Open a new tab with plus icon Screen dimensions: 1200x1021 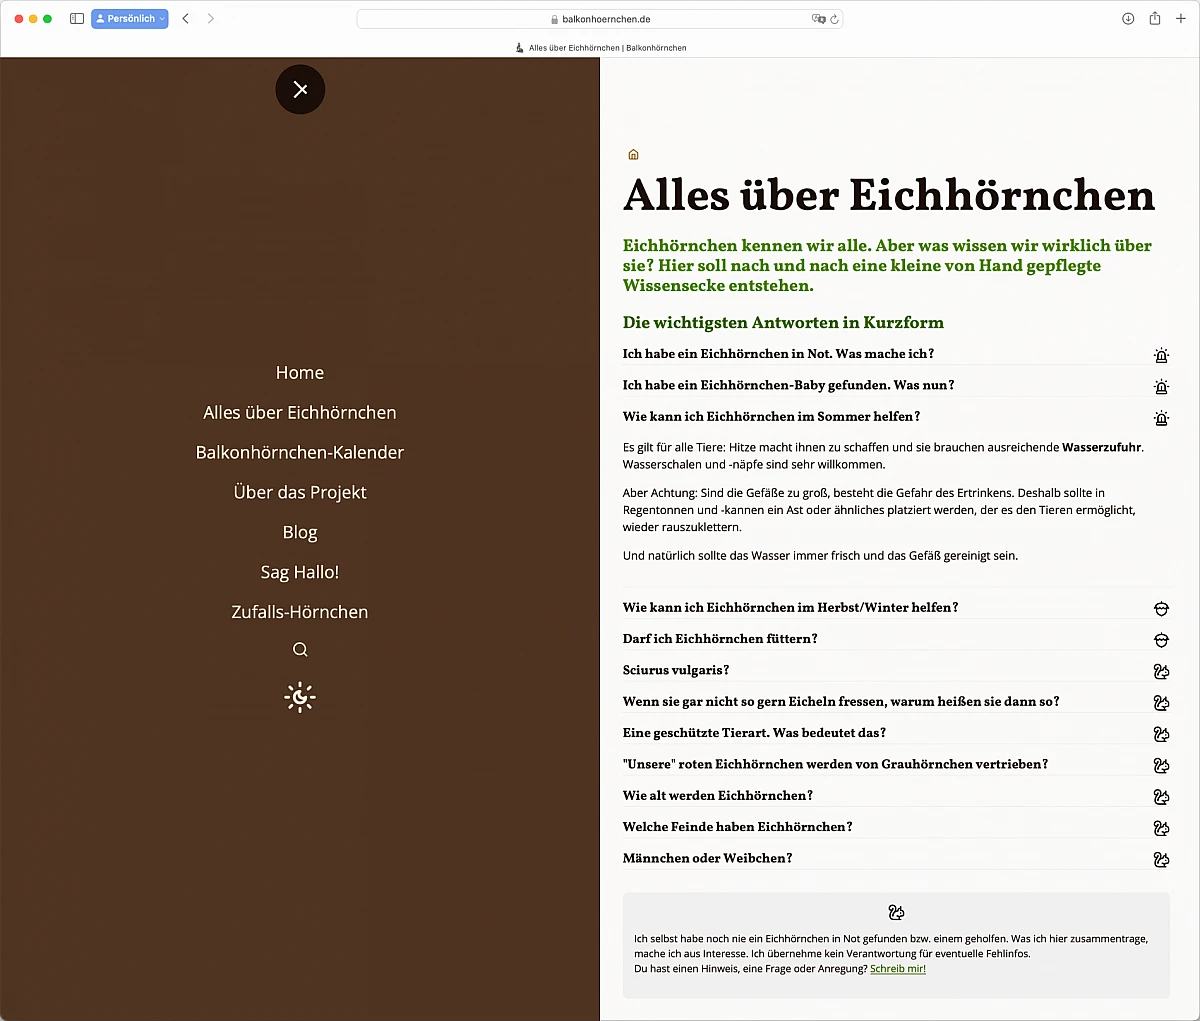[x=1181, y=19]
